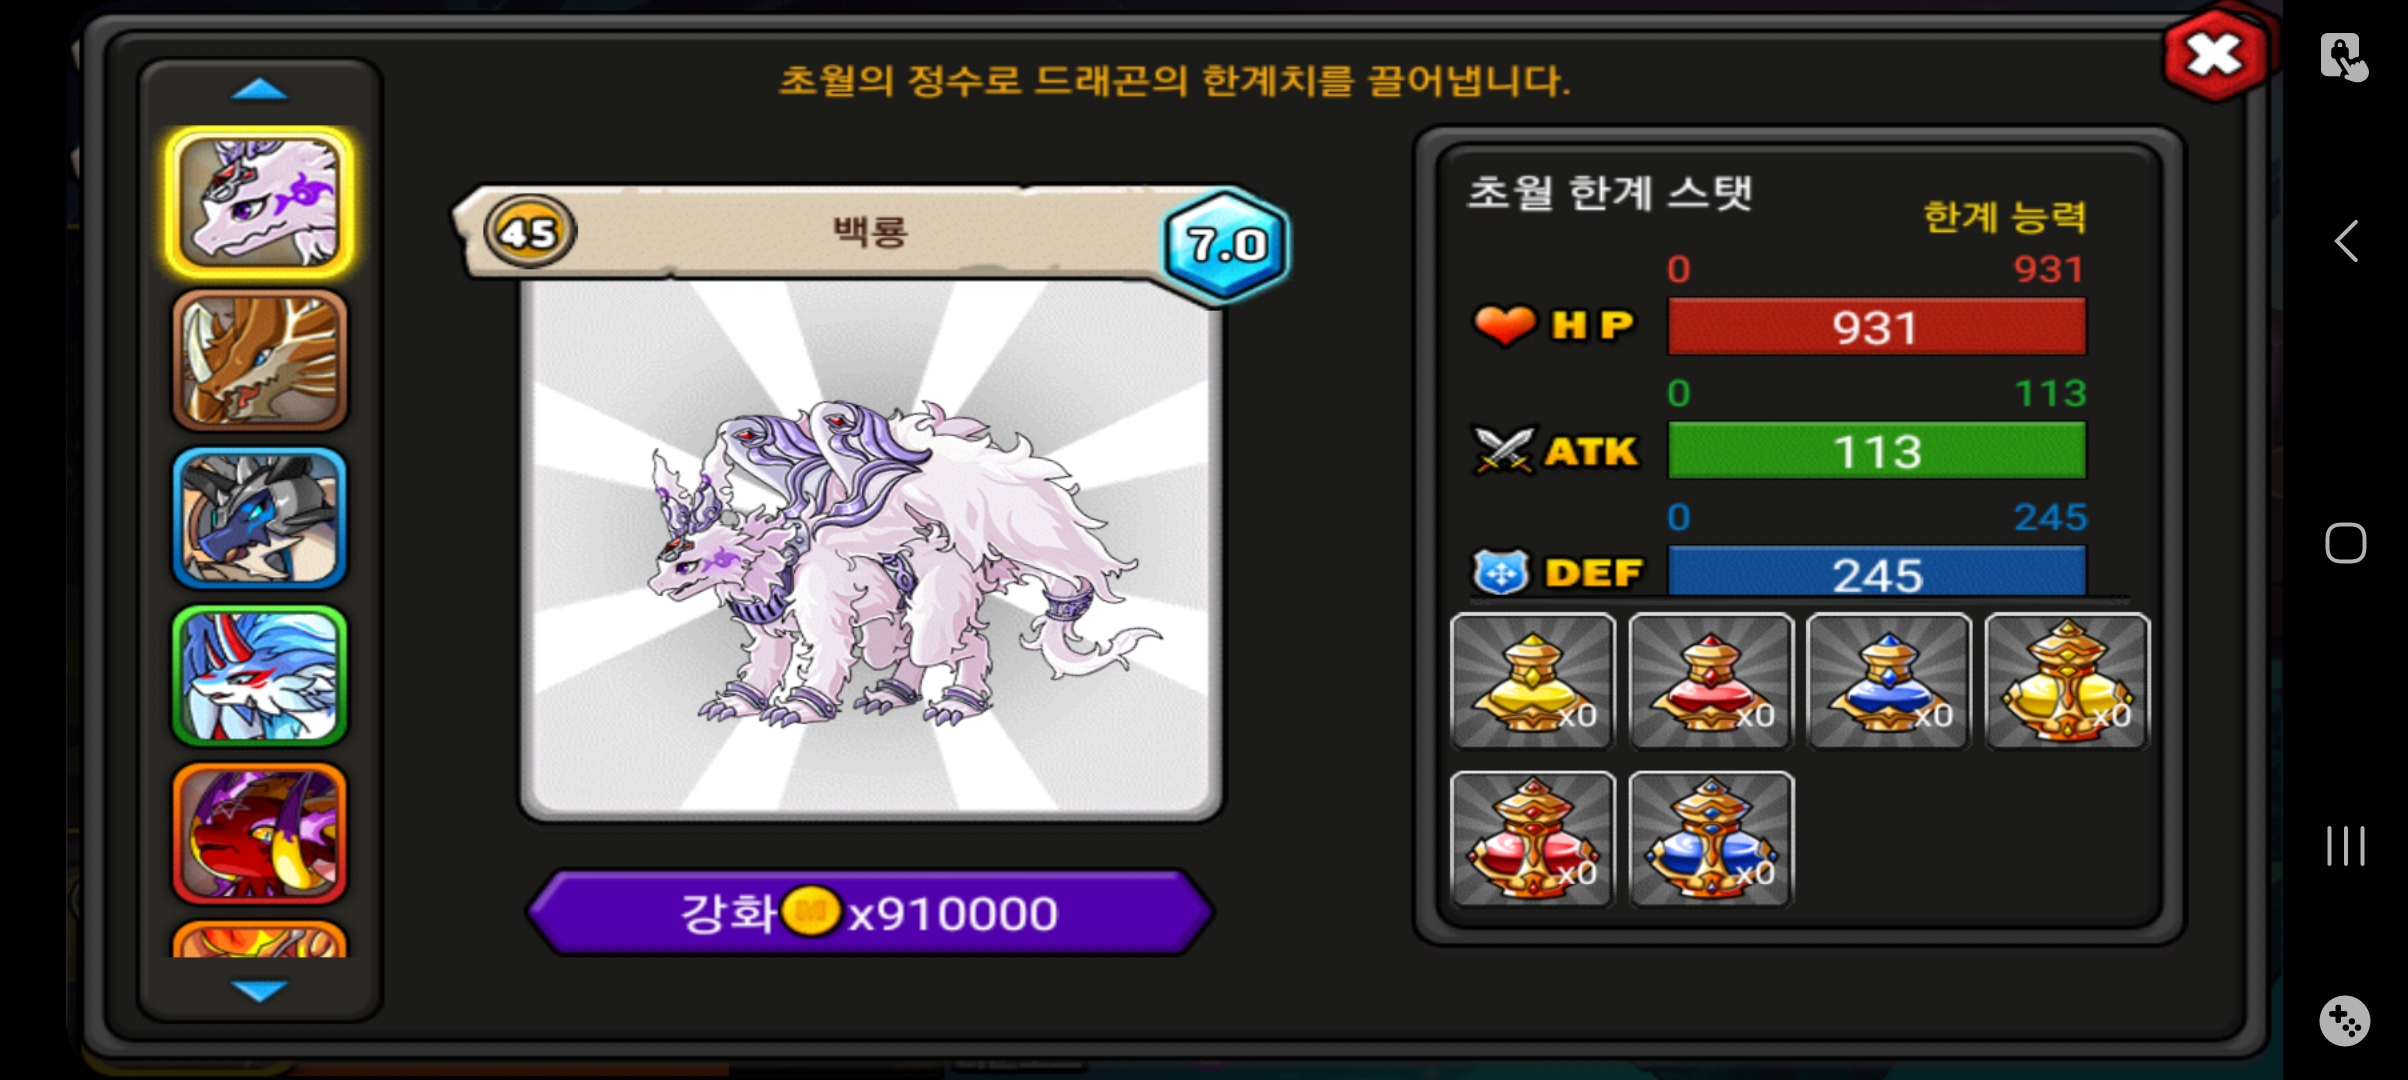Viewport: 2408px width, 1080px height.
Task: Close the transcendence panel with red X
Action: [2215, 54]
